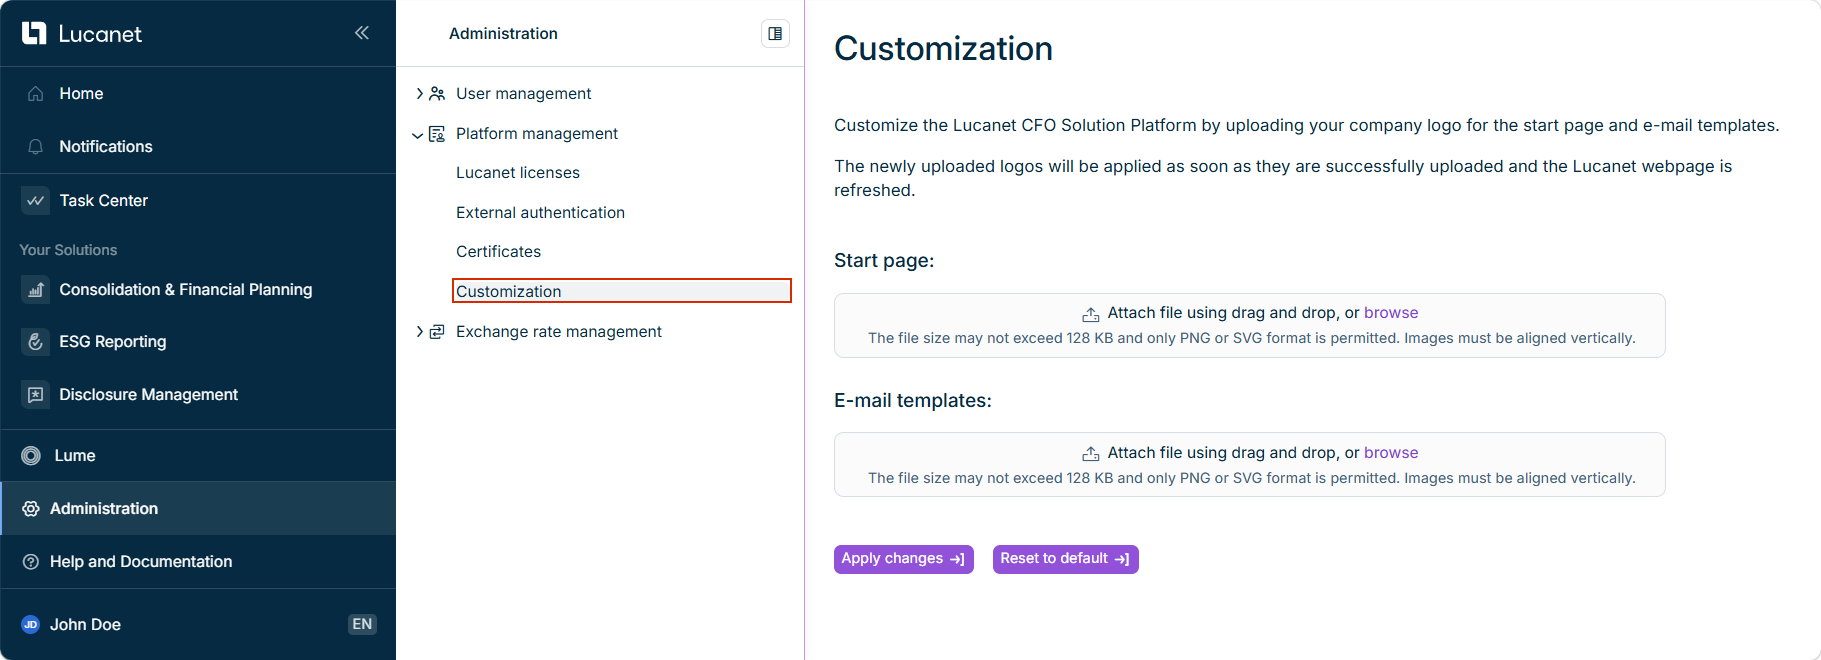Select User management label

tap(523, 94)
